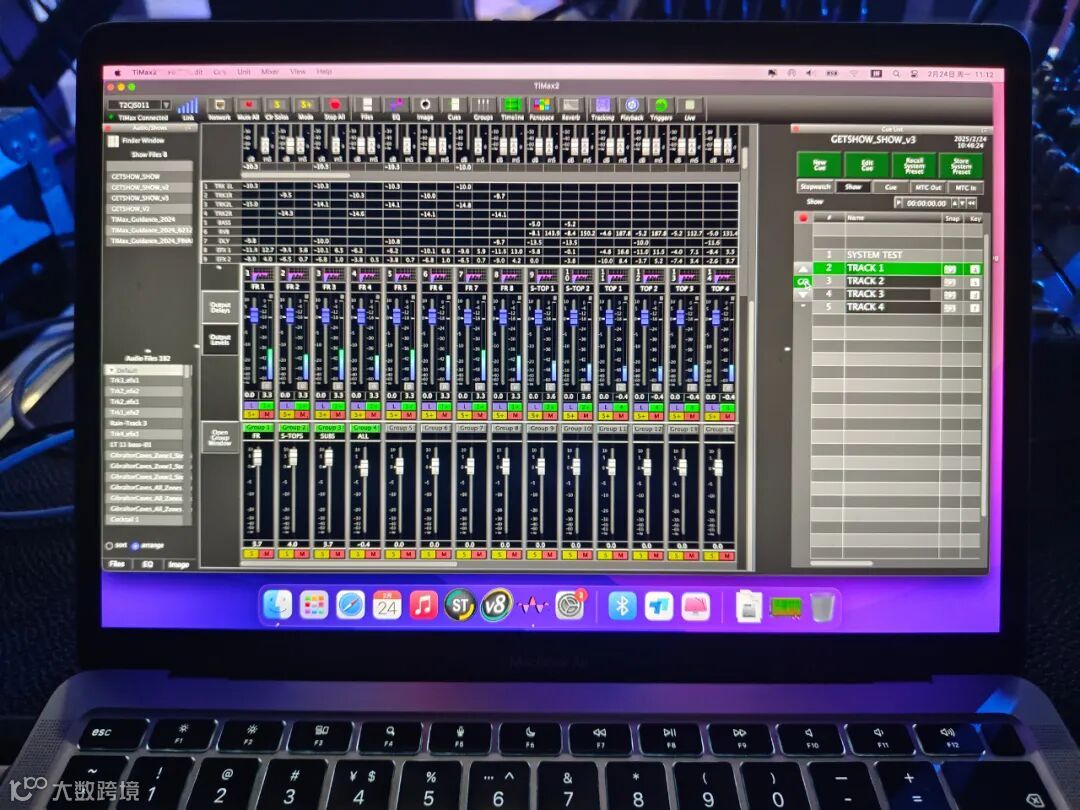Step the timecode up arrow

coord(955,203)
